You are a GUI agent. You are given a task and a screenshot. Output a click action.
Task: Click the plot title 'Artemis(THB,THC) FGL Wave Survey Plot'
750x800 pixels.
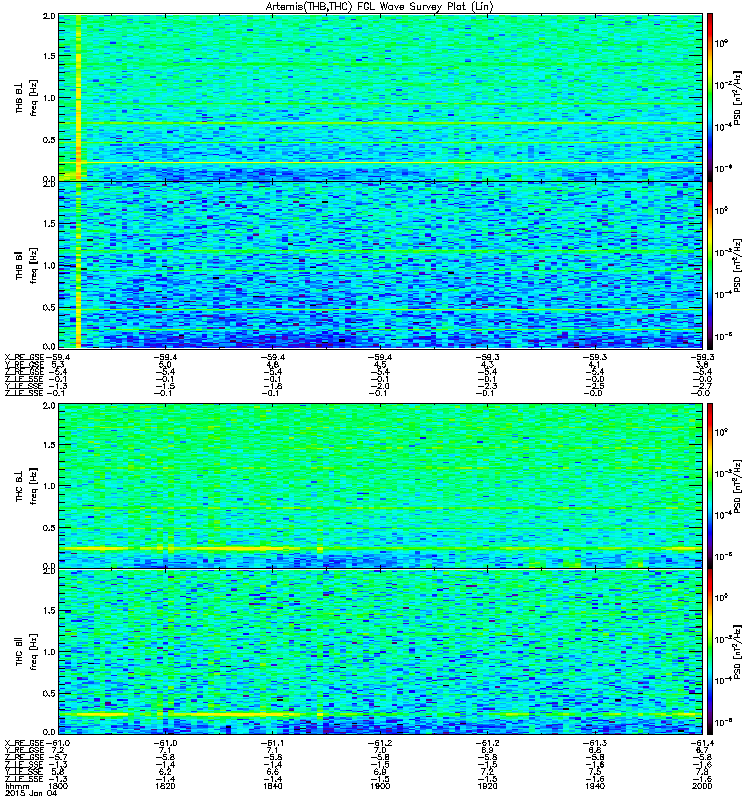[379, 7]
